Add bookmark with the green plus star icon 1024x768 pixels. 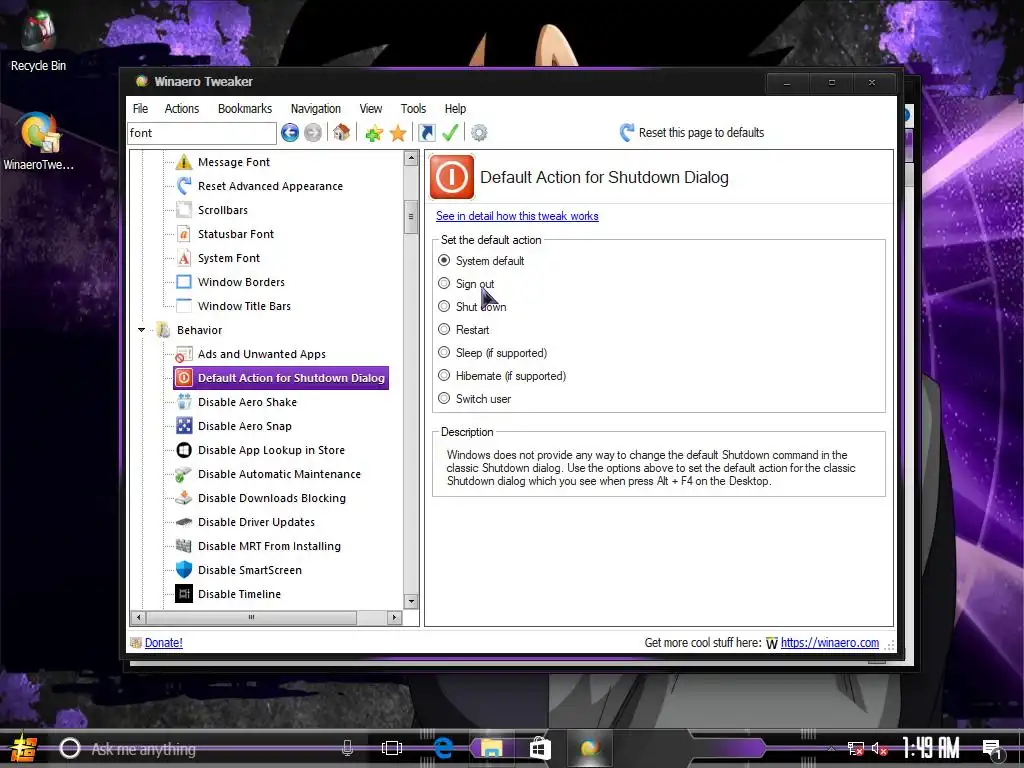pyautogui.click(x=374, y=133)
